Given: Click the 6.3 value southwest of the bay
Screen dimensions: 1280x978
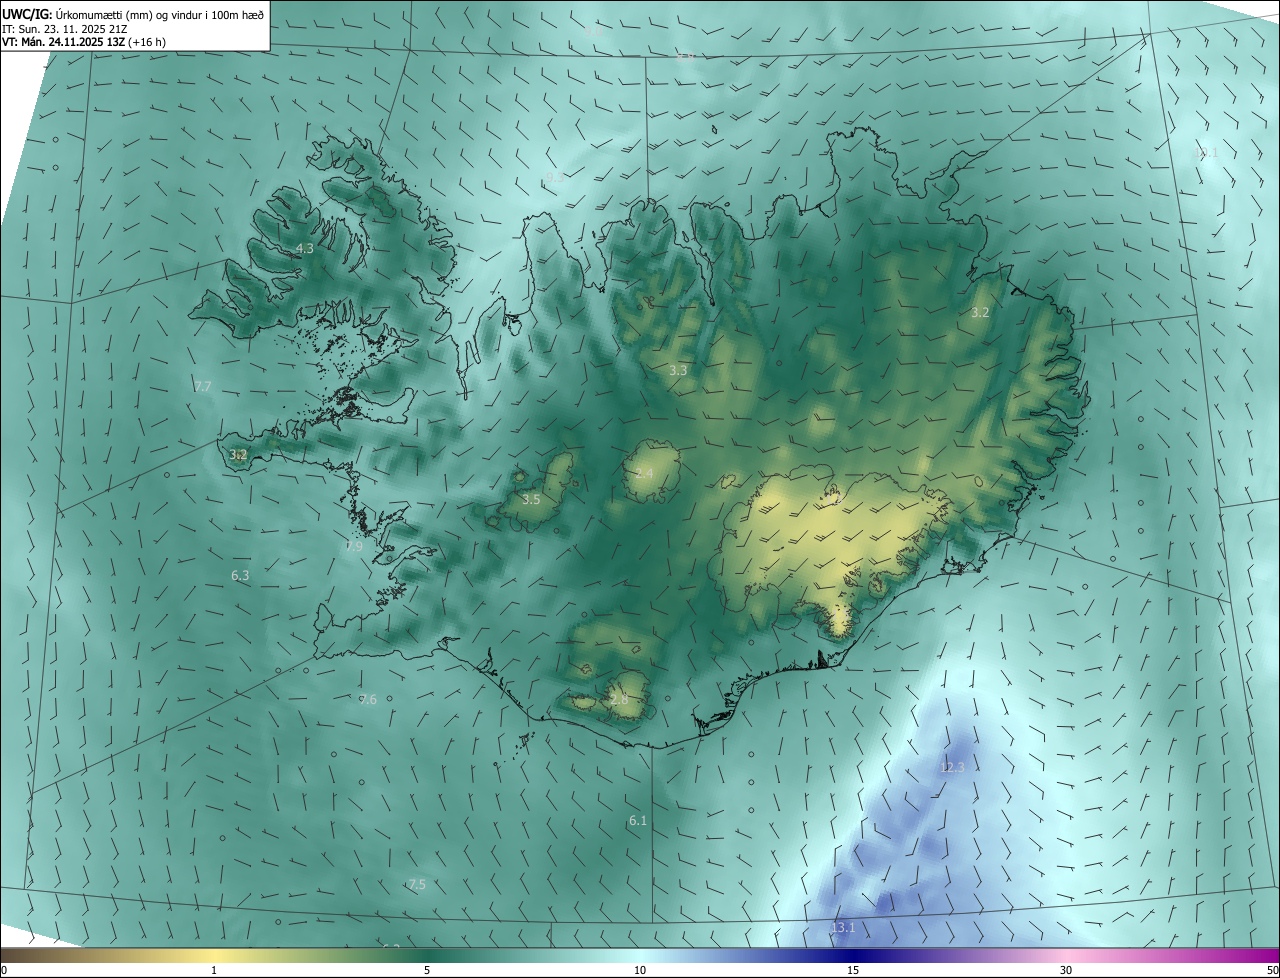Looking at the screenshot, I should coord(240,575).
